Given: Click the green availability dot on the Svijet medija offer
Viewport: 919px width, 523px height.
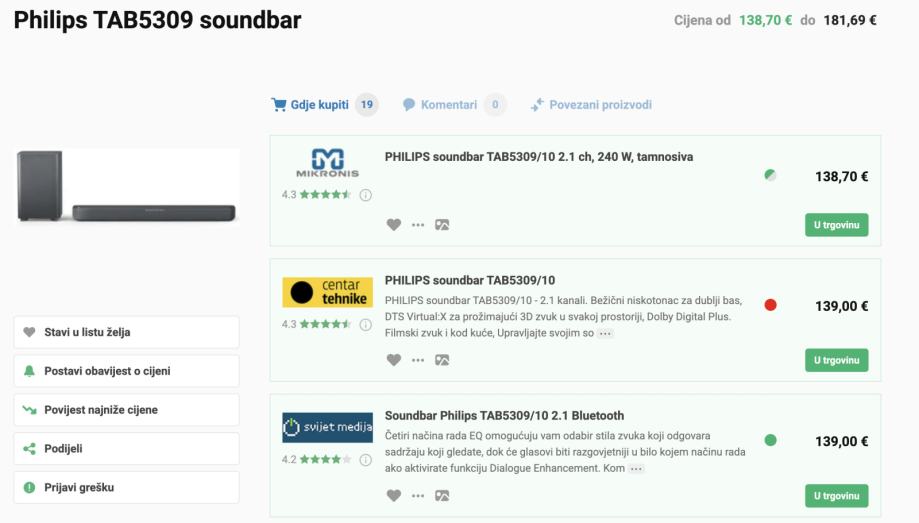Looking at the screenshot, I should [x=770, y=440].
